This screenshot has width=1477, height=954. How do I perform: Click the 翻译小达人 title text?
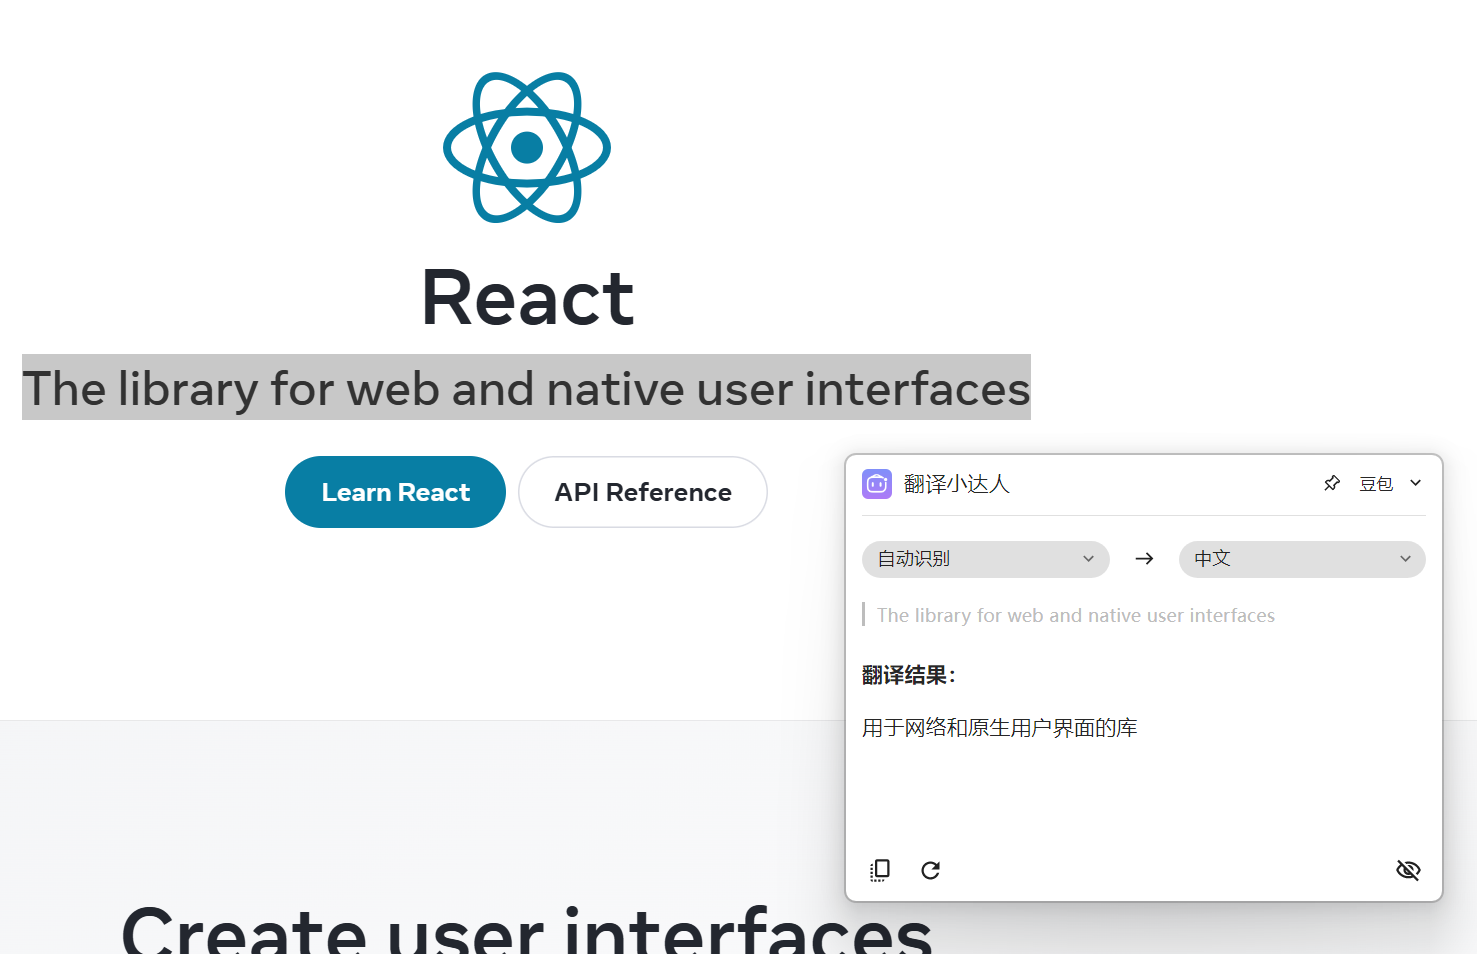957,484
